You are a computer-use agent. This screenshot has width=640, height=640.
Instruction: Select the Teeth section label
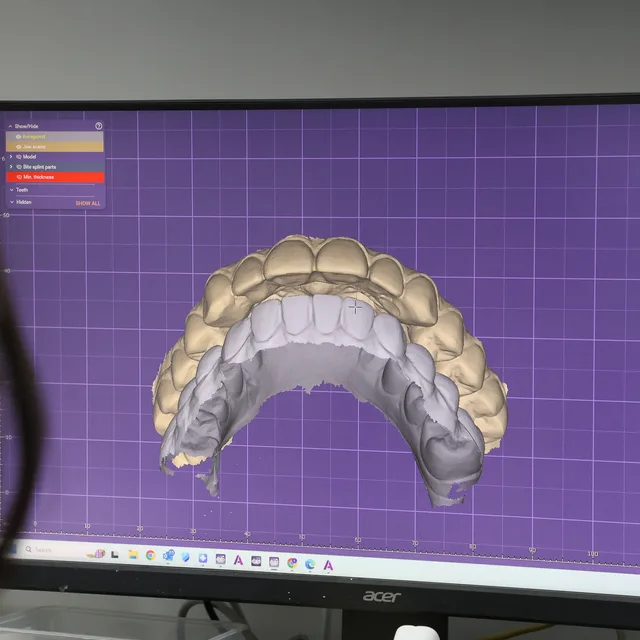[22, 190]
